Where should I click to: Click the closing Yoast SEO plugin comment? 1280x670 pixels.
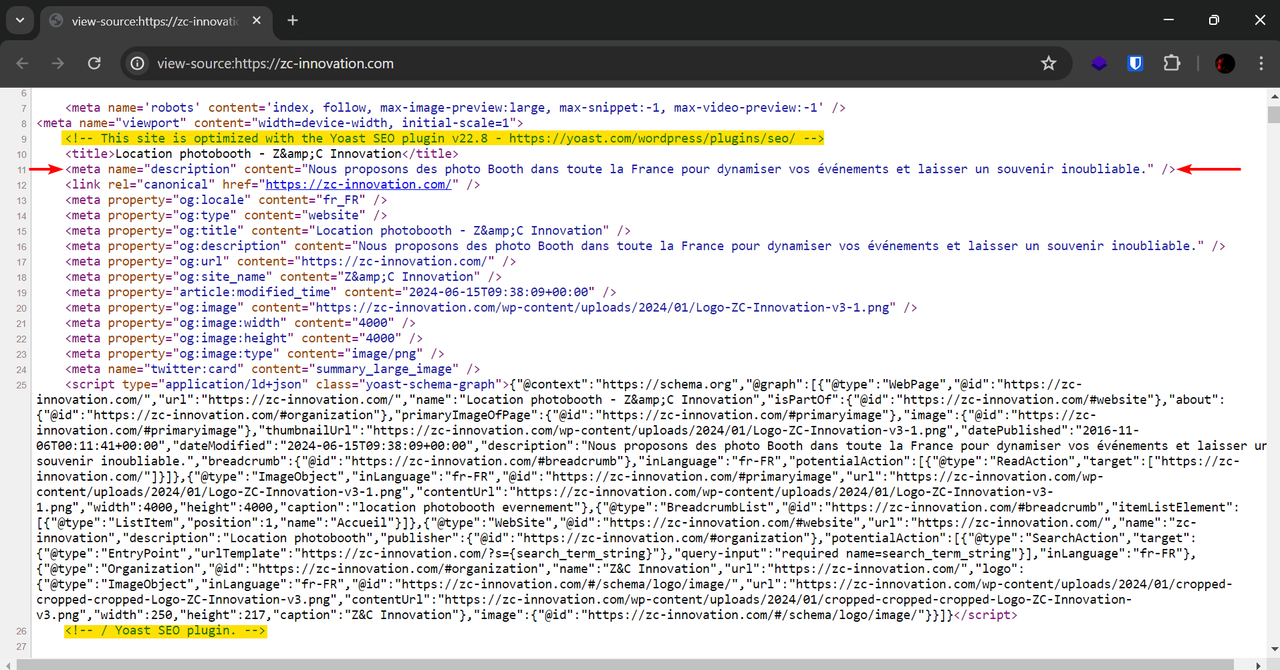tap(165, 630)
